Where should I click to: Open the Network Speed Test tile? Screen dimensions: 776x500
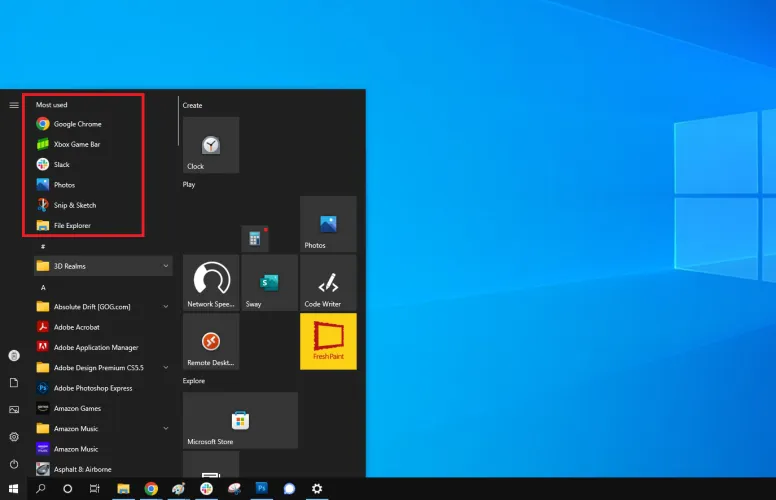coord(210,283)
